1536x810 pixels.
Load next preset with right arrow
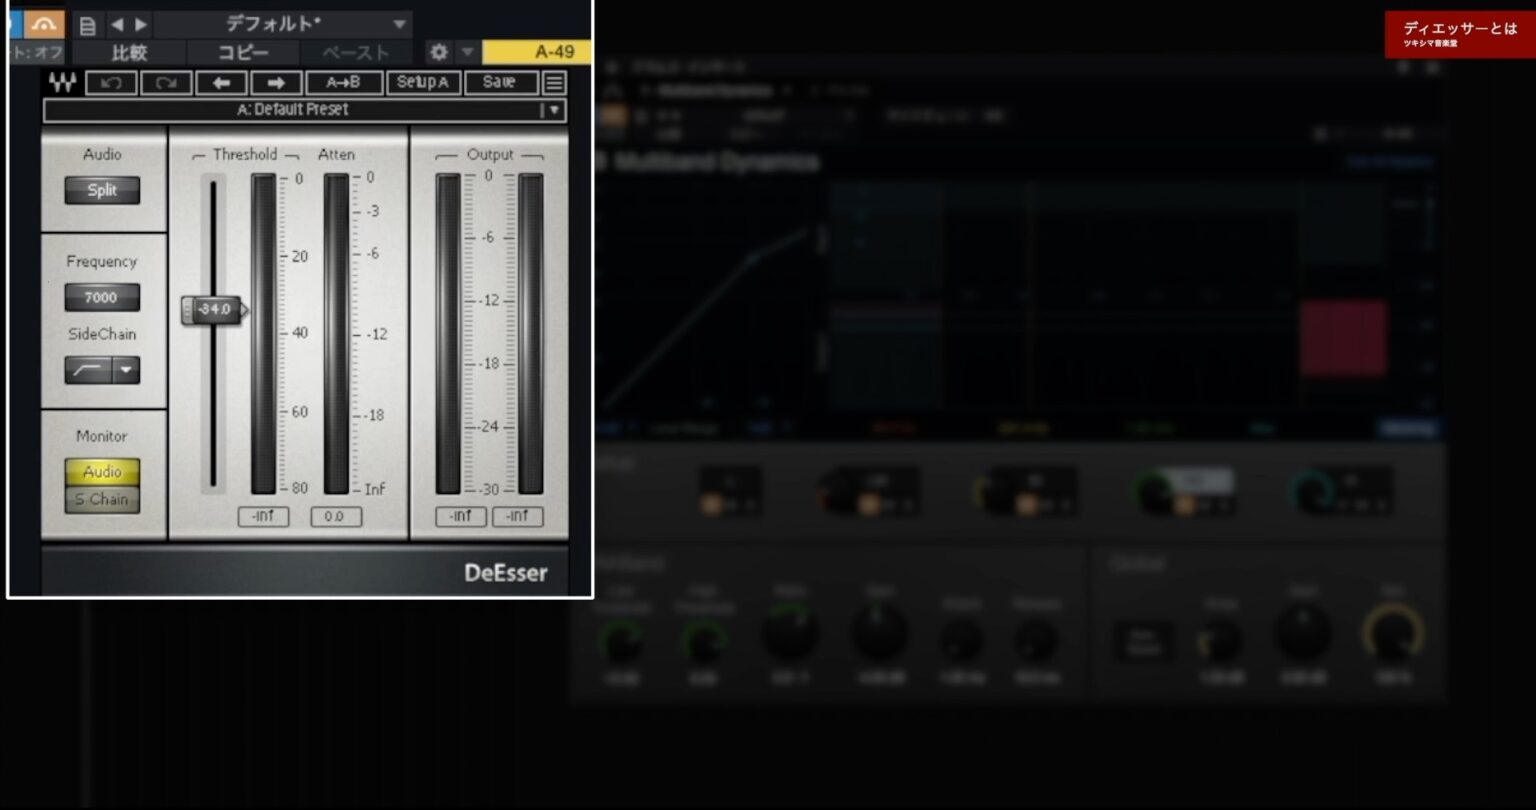276,82
